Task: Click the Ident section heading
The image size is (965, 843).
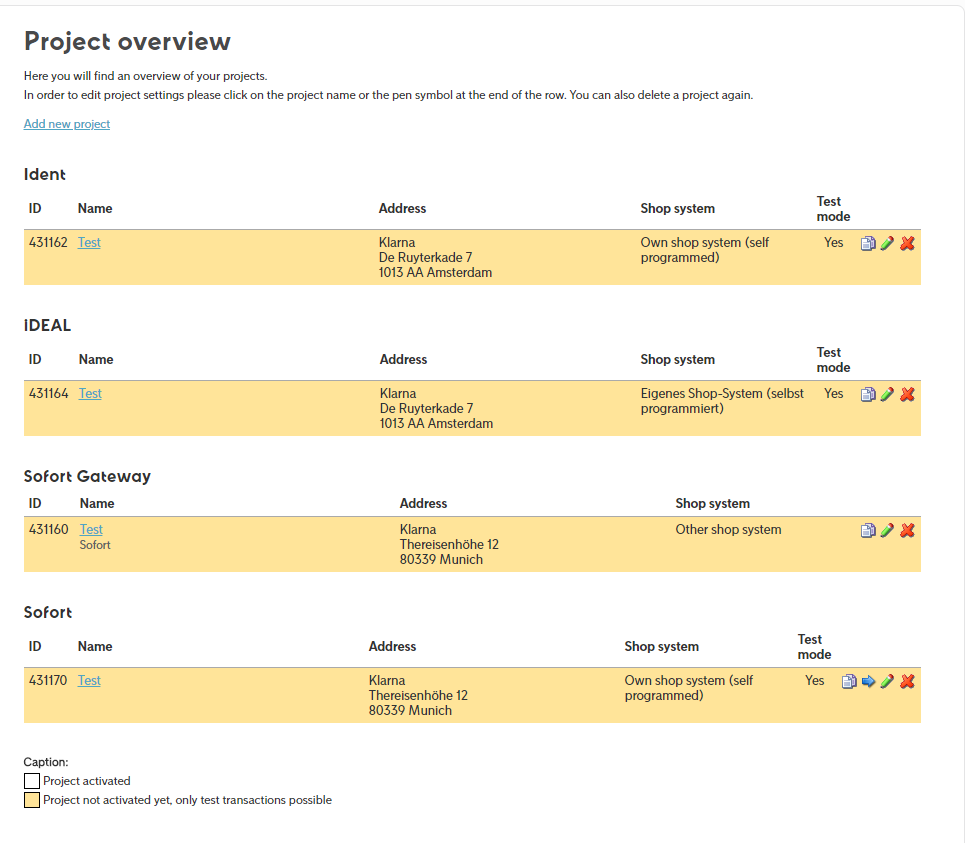Action: (x=45, y=174)
